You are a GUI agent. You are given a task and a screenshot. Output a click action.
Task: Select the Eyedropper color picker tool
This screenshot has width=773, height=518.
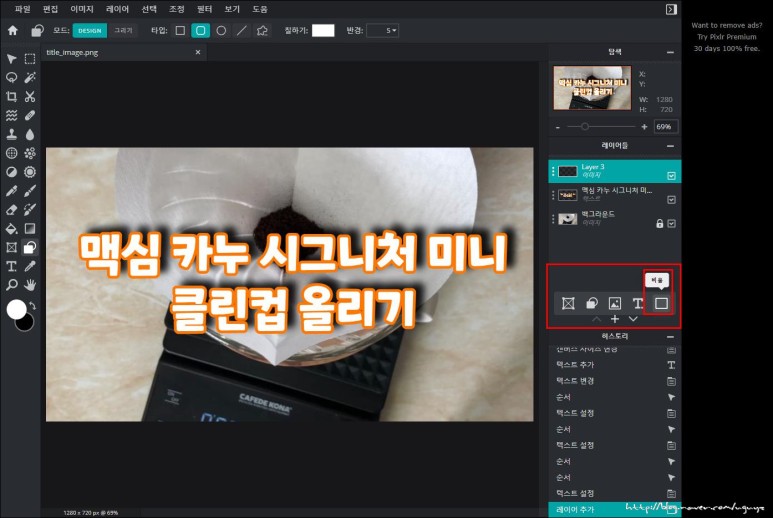coord(30,266)
